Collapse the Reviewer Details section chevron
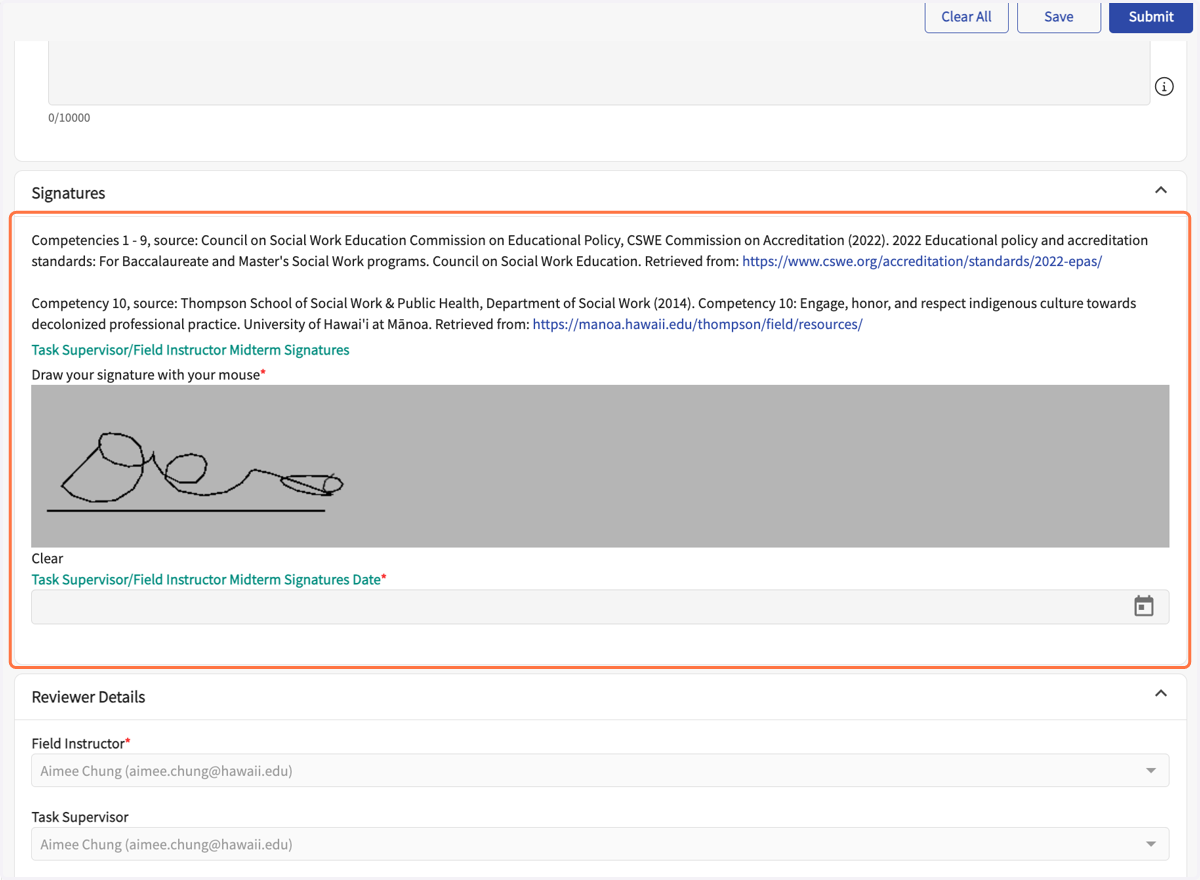 coord(1161,693)
